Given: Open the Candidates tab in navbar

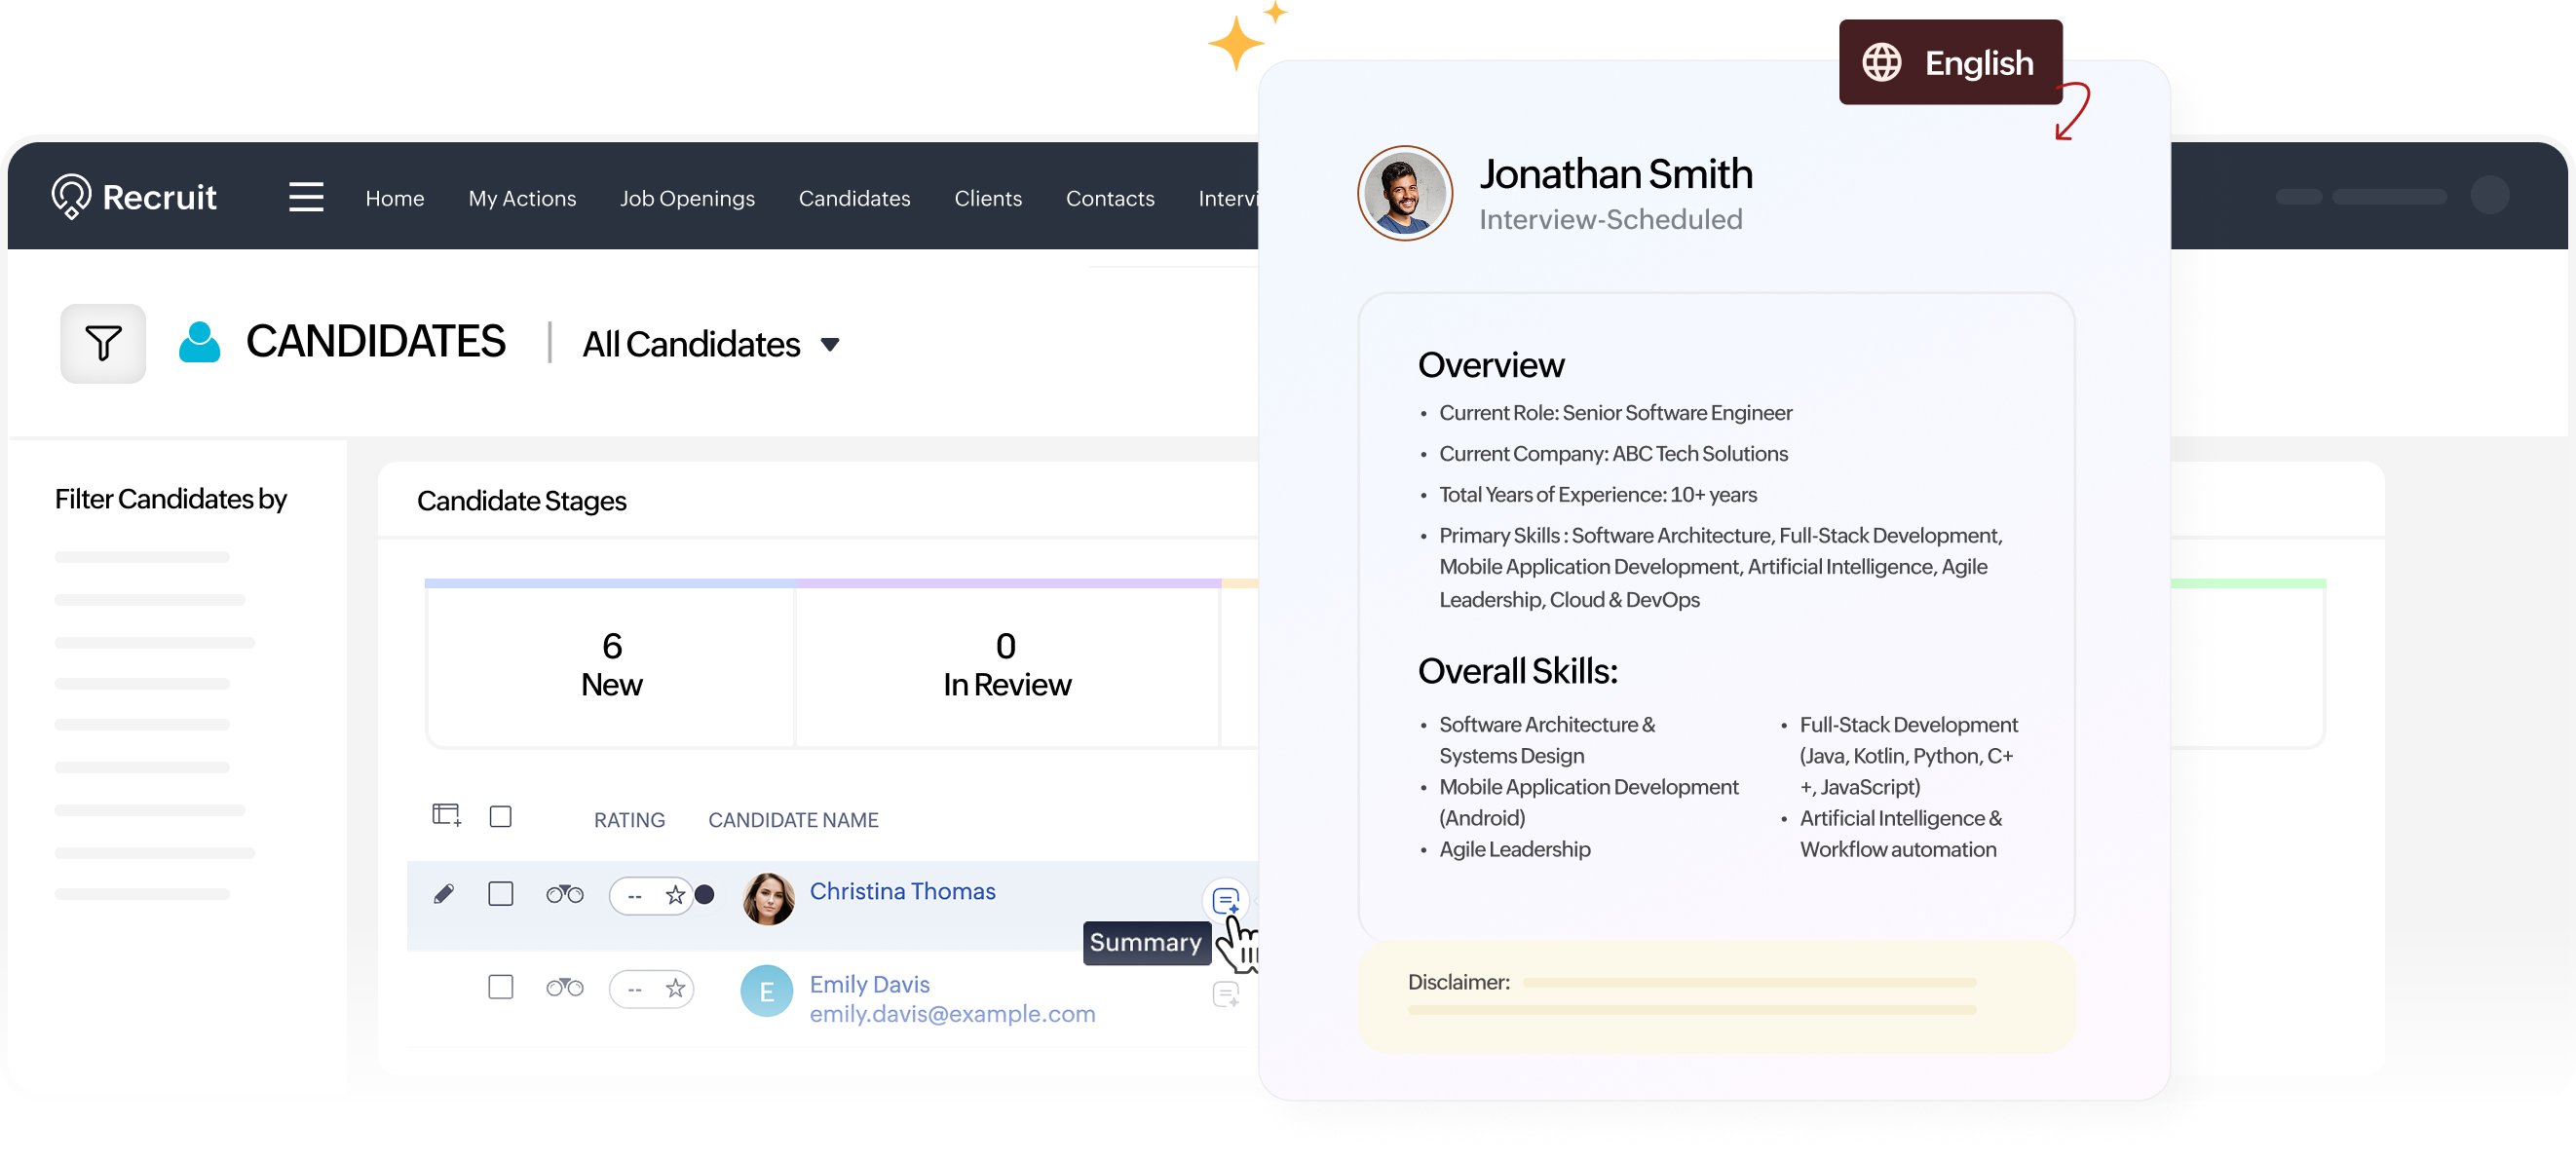Looking at the screenshot, I should coord(854,198).
